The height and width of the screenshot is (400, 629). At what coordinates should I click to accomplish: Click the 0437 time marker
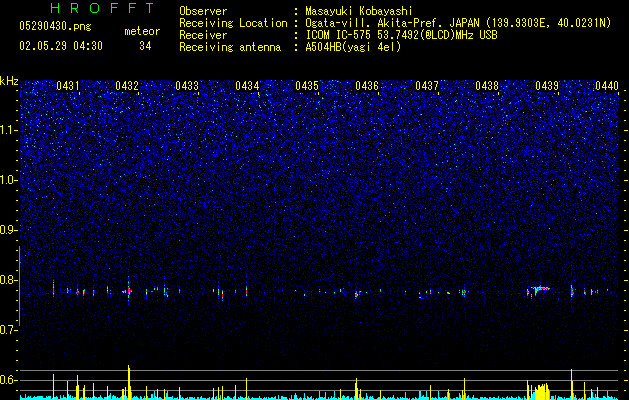tap(427, 85)
